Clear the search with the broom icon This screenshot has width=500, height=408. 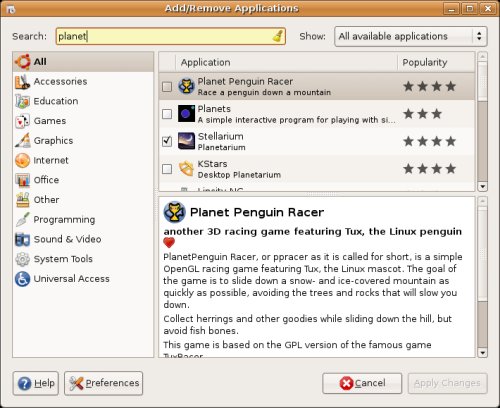(278, 36)
